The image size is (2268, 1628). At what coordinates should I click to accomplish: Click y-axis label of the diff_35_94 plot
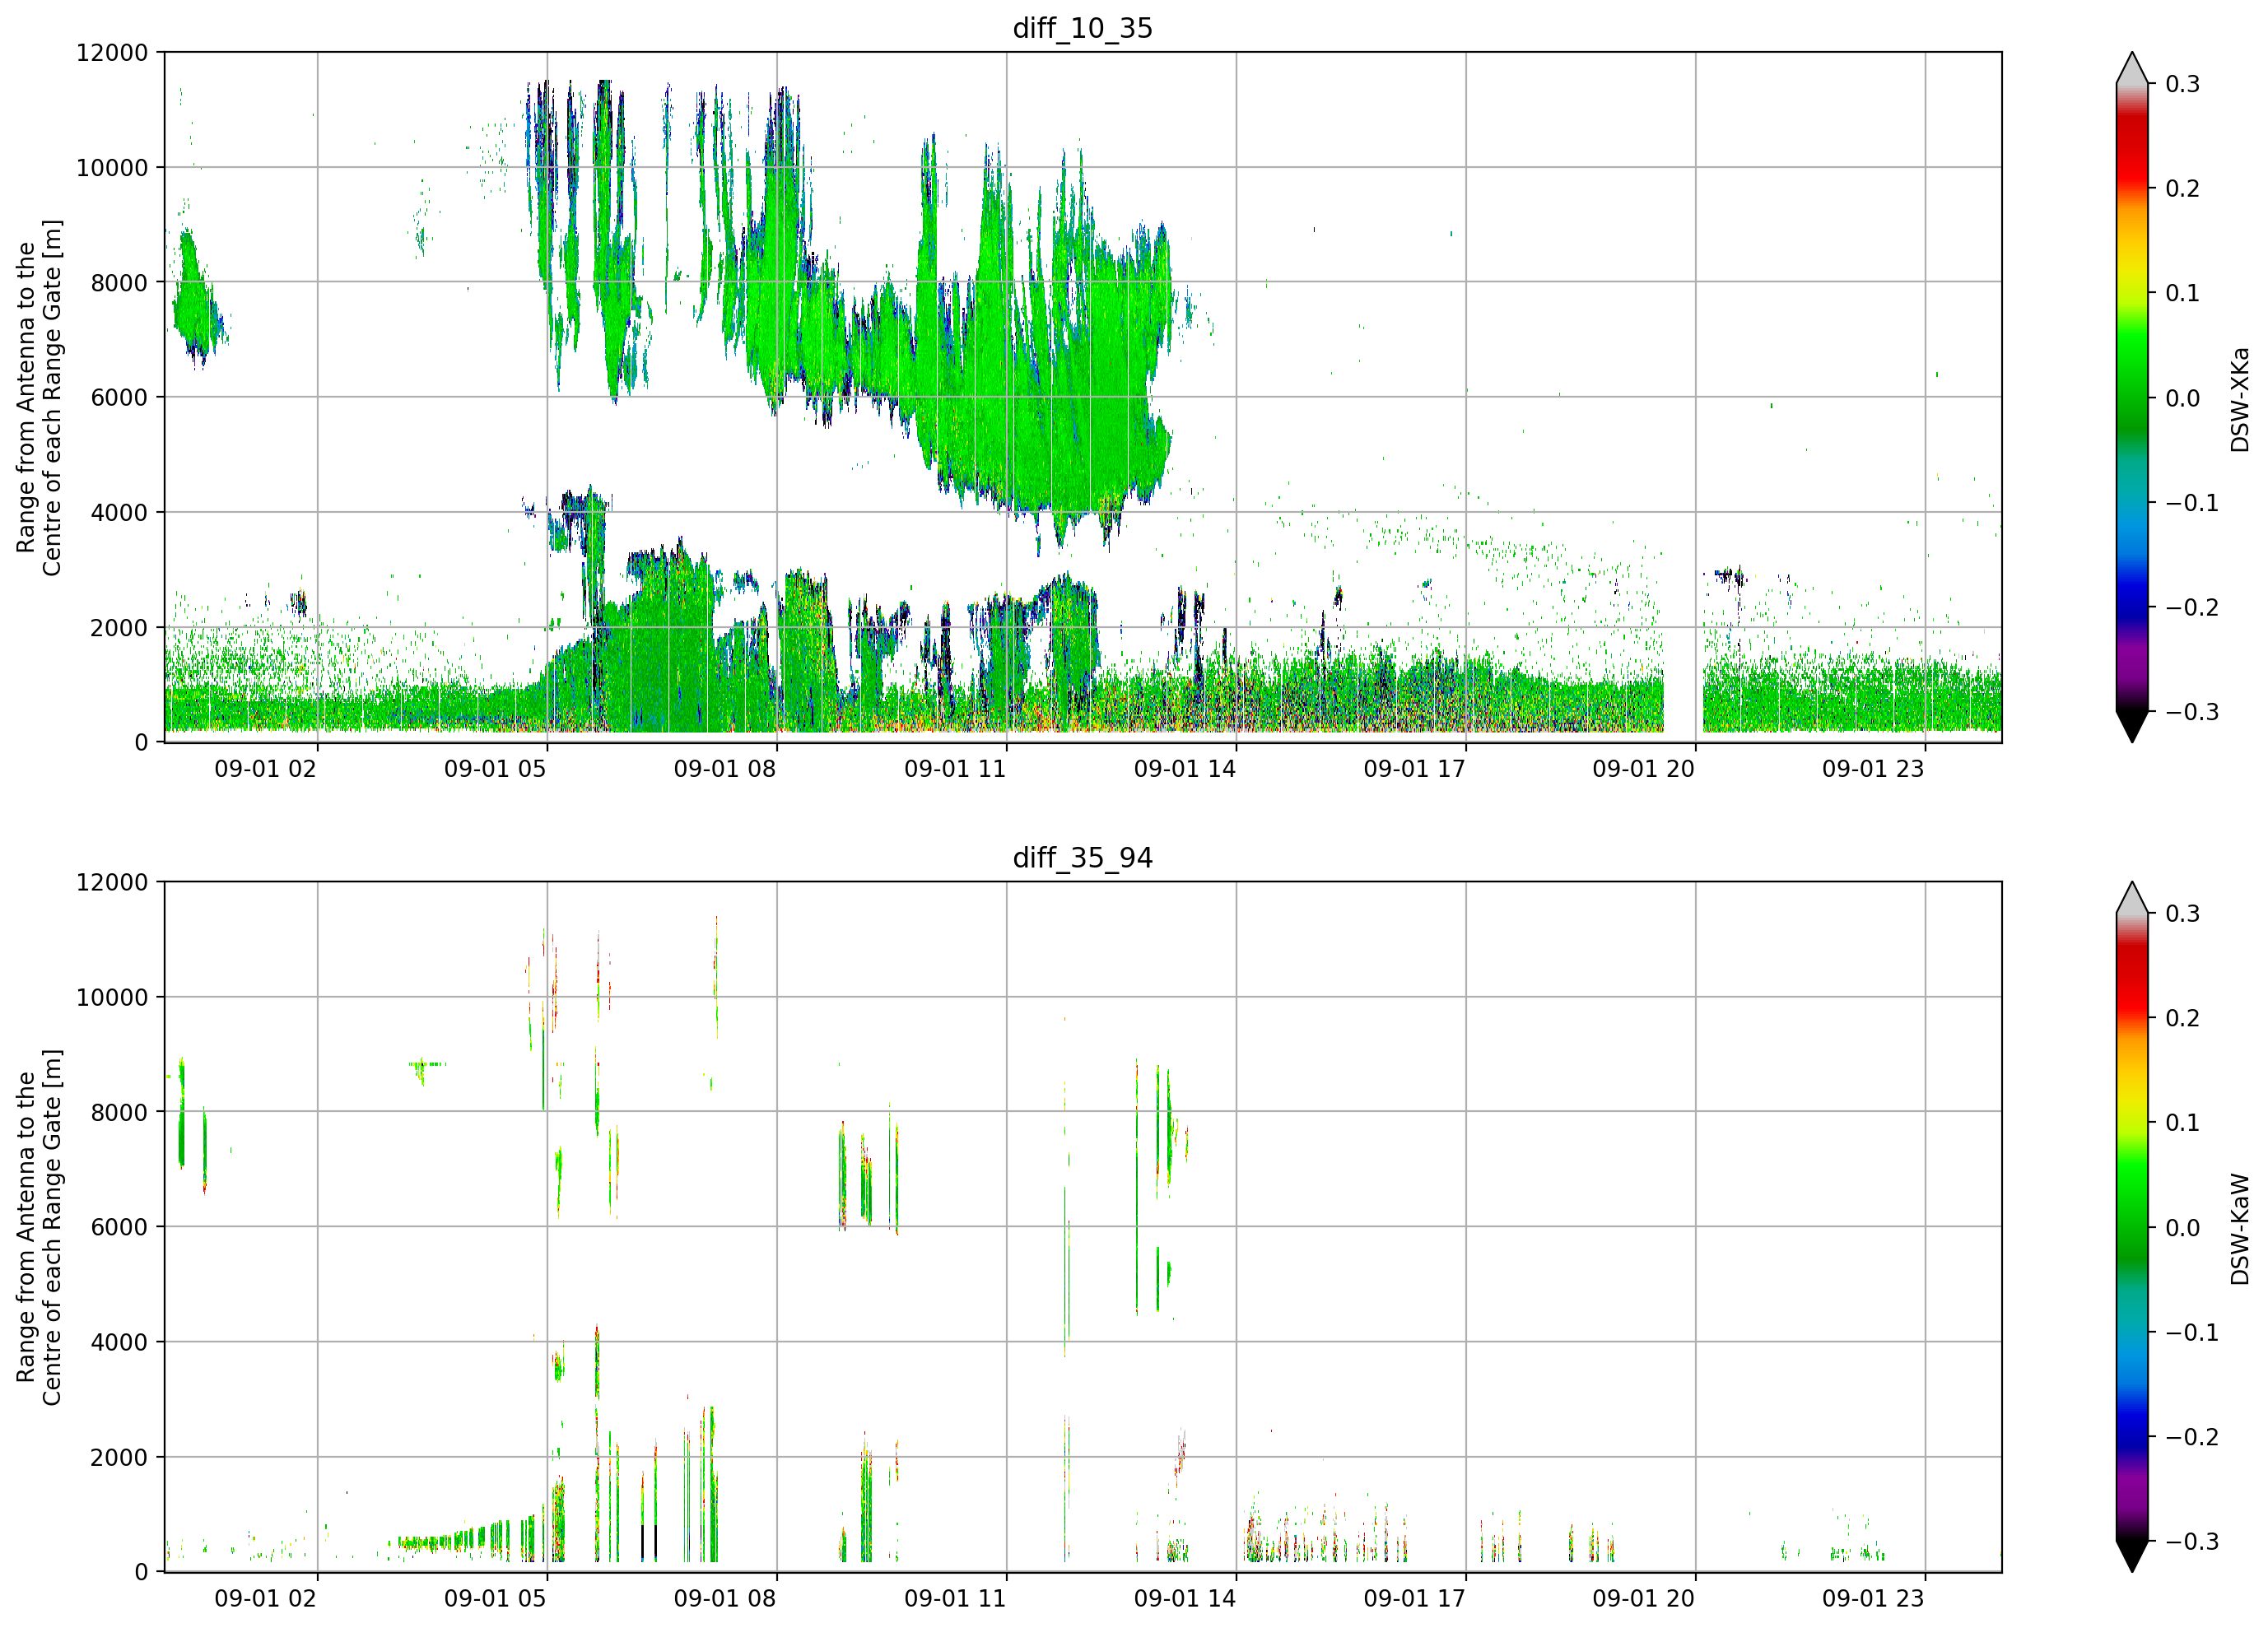coord(39,1227)
